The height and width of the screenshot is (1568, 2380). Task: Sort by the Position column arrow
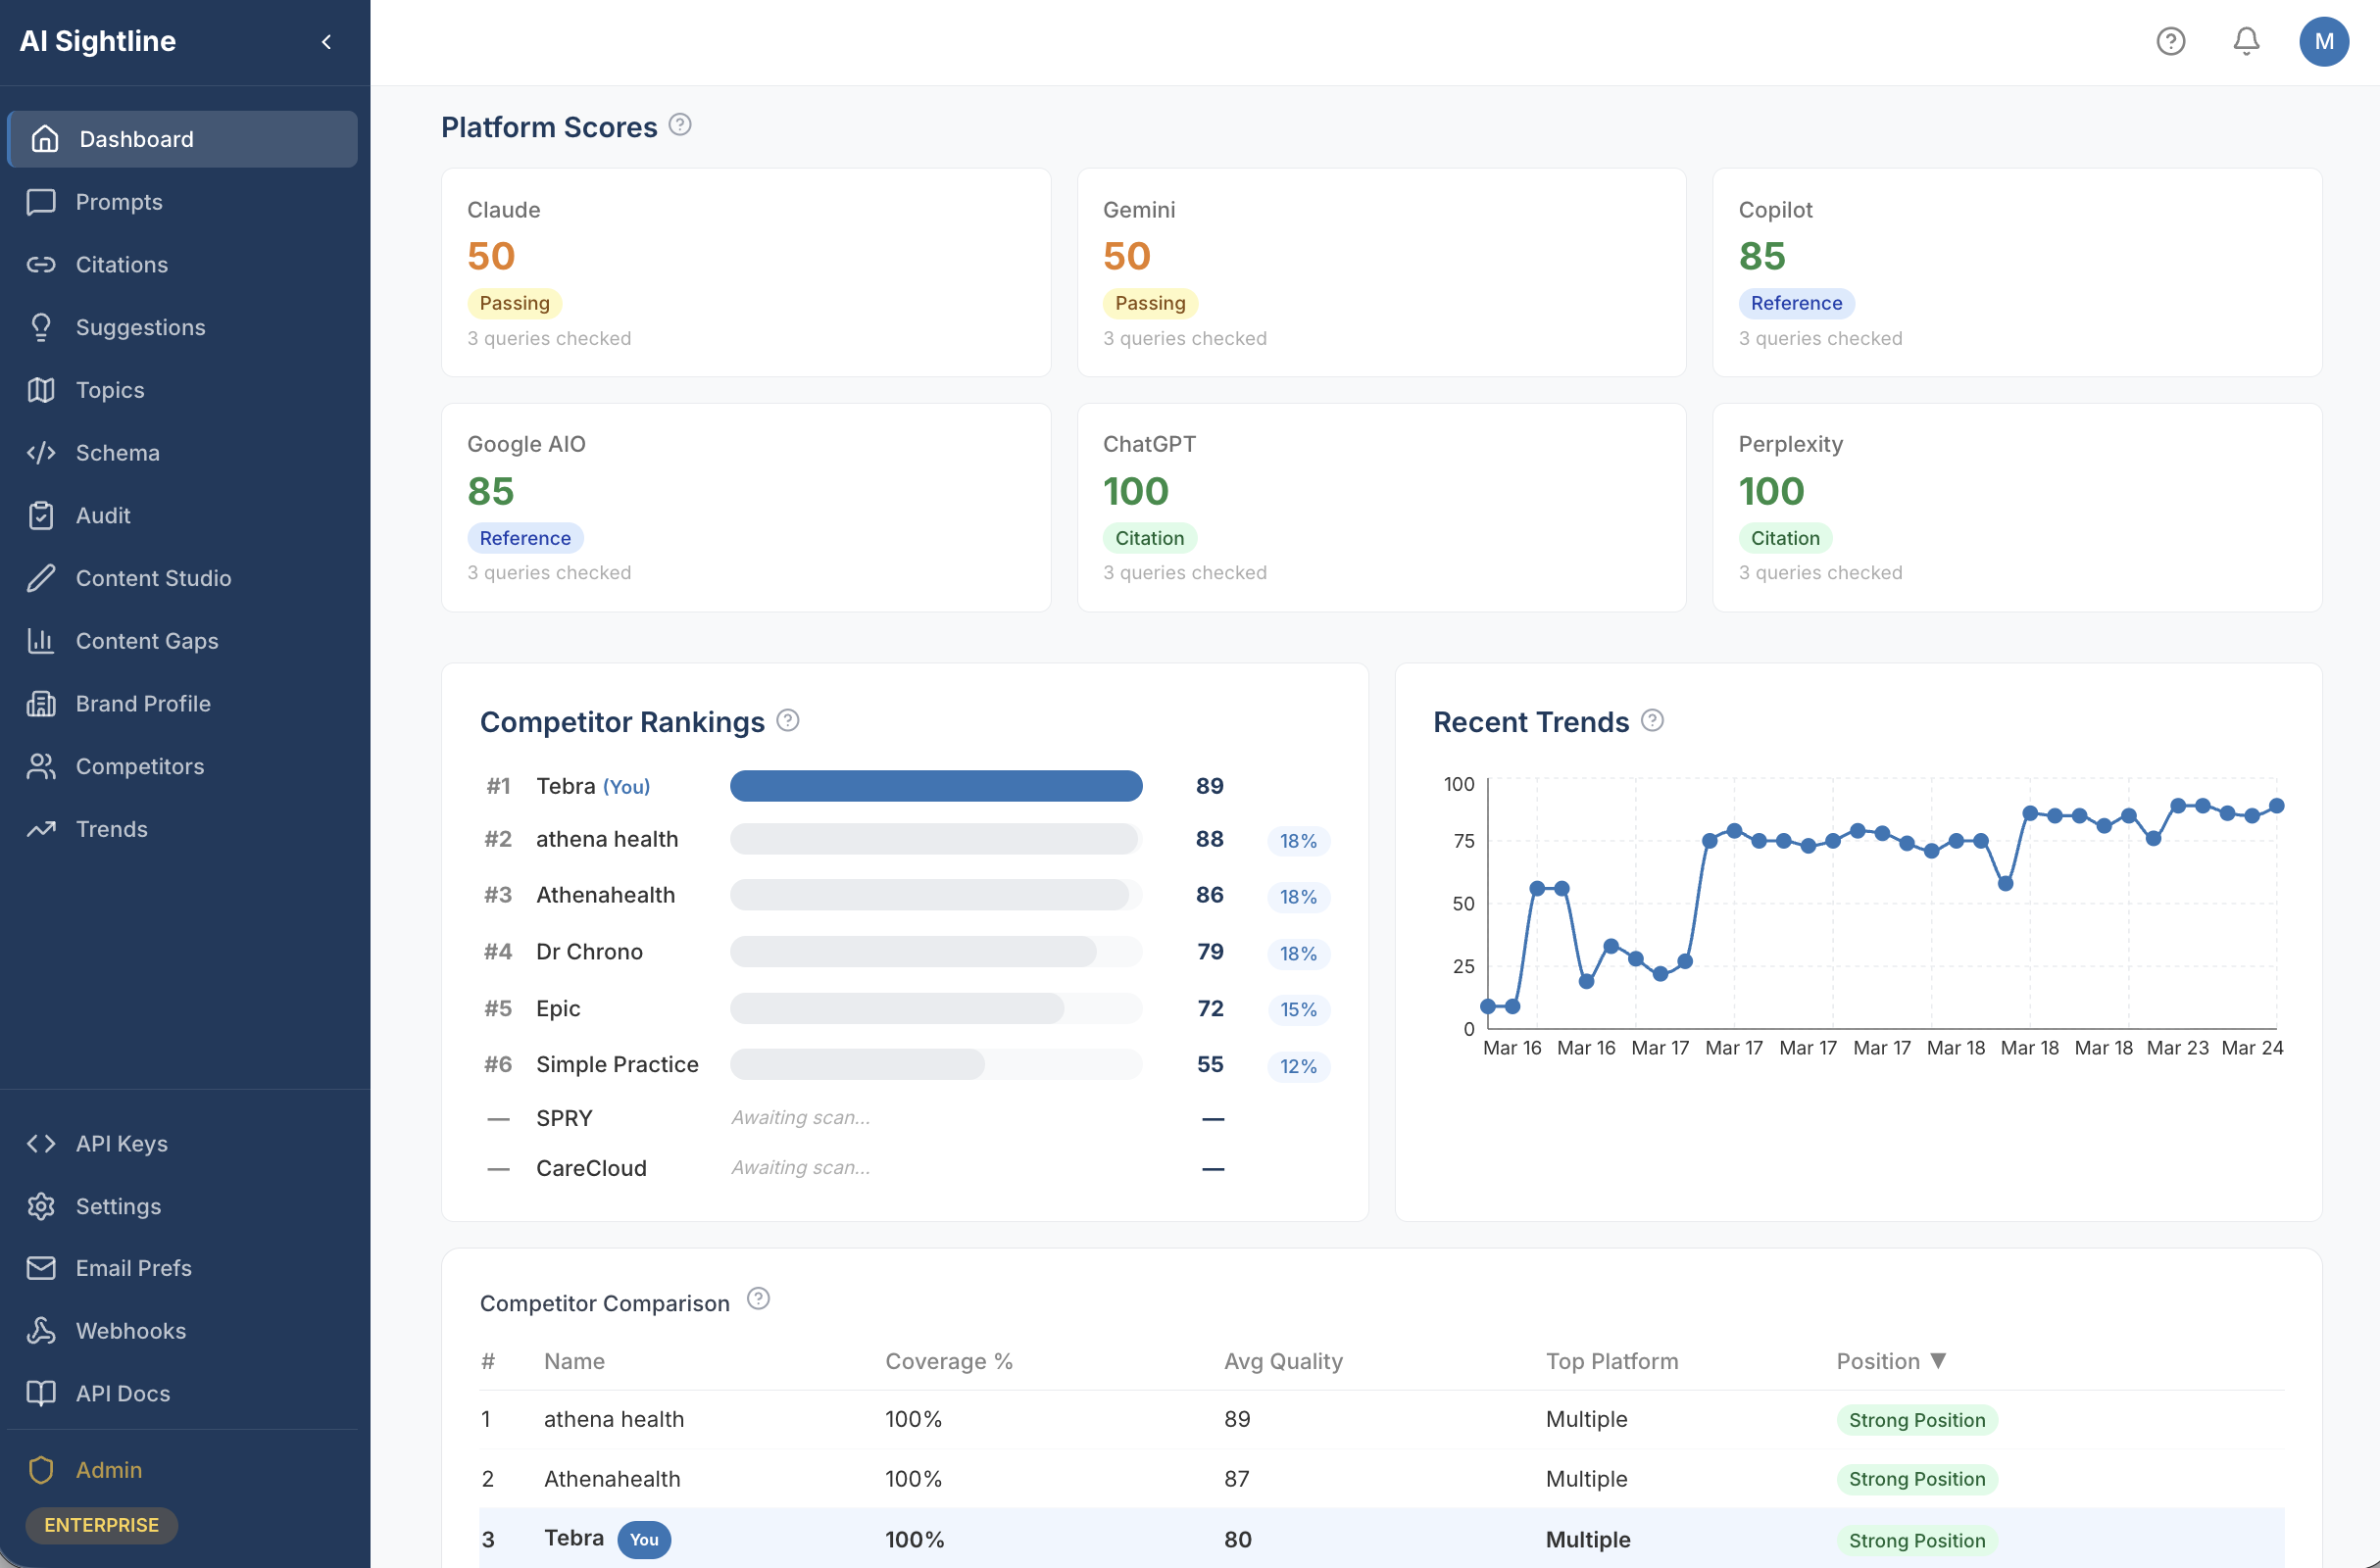click(x=1938, y=1361)
